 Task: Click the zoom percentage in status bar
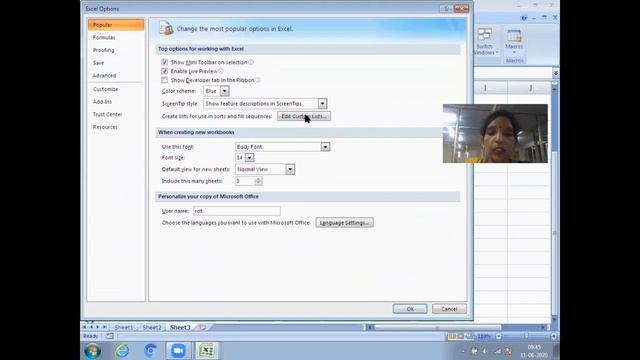[484, 336]
